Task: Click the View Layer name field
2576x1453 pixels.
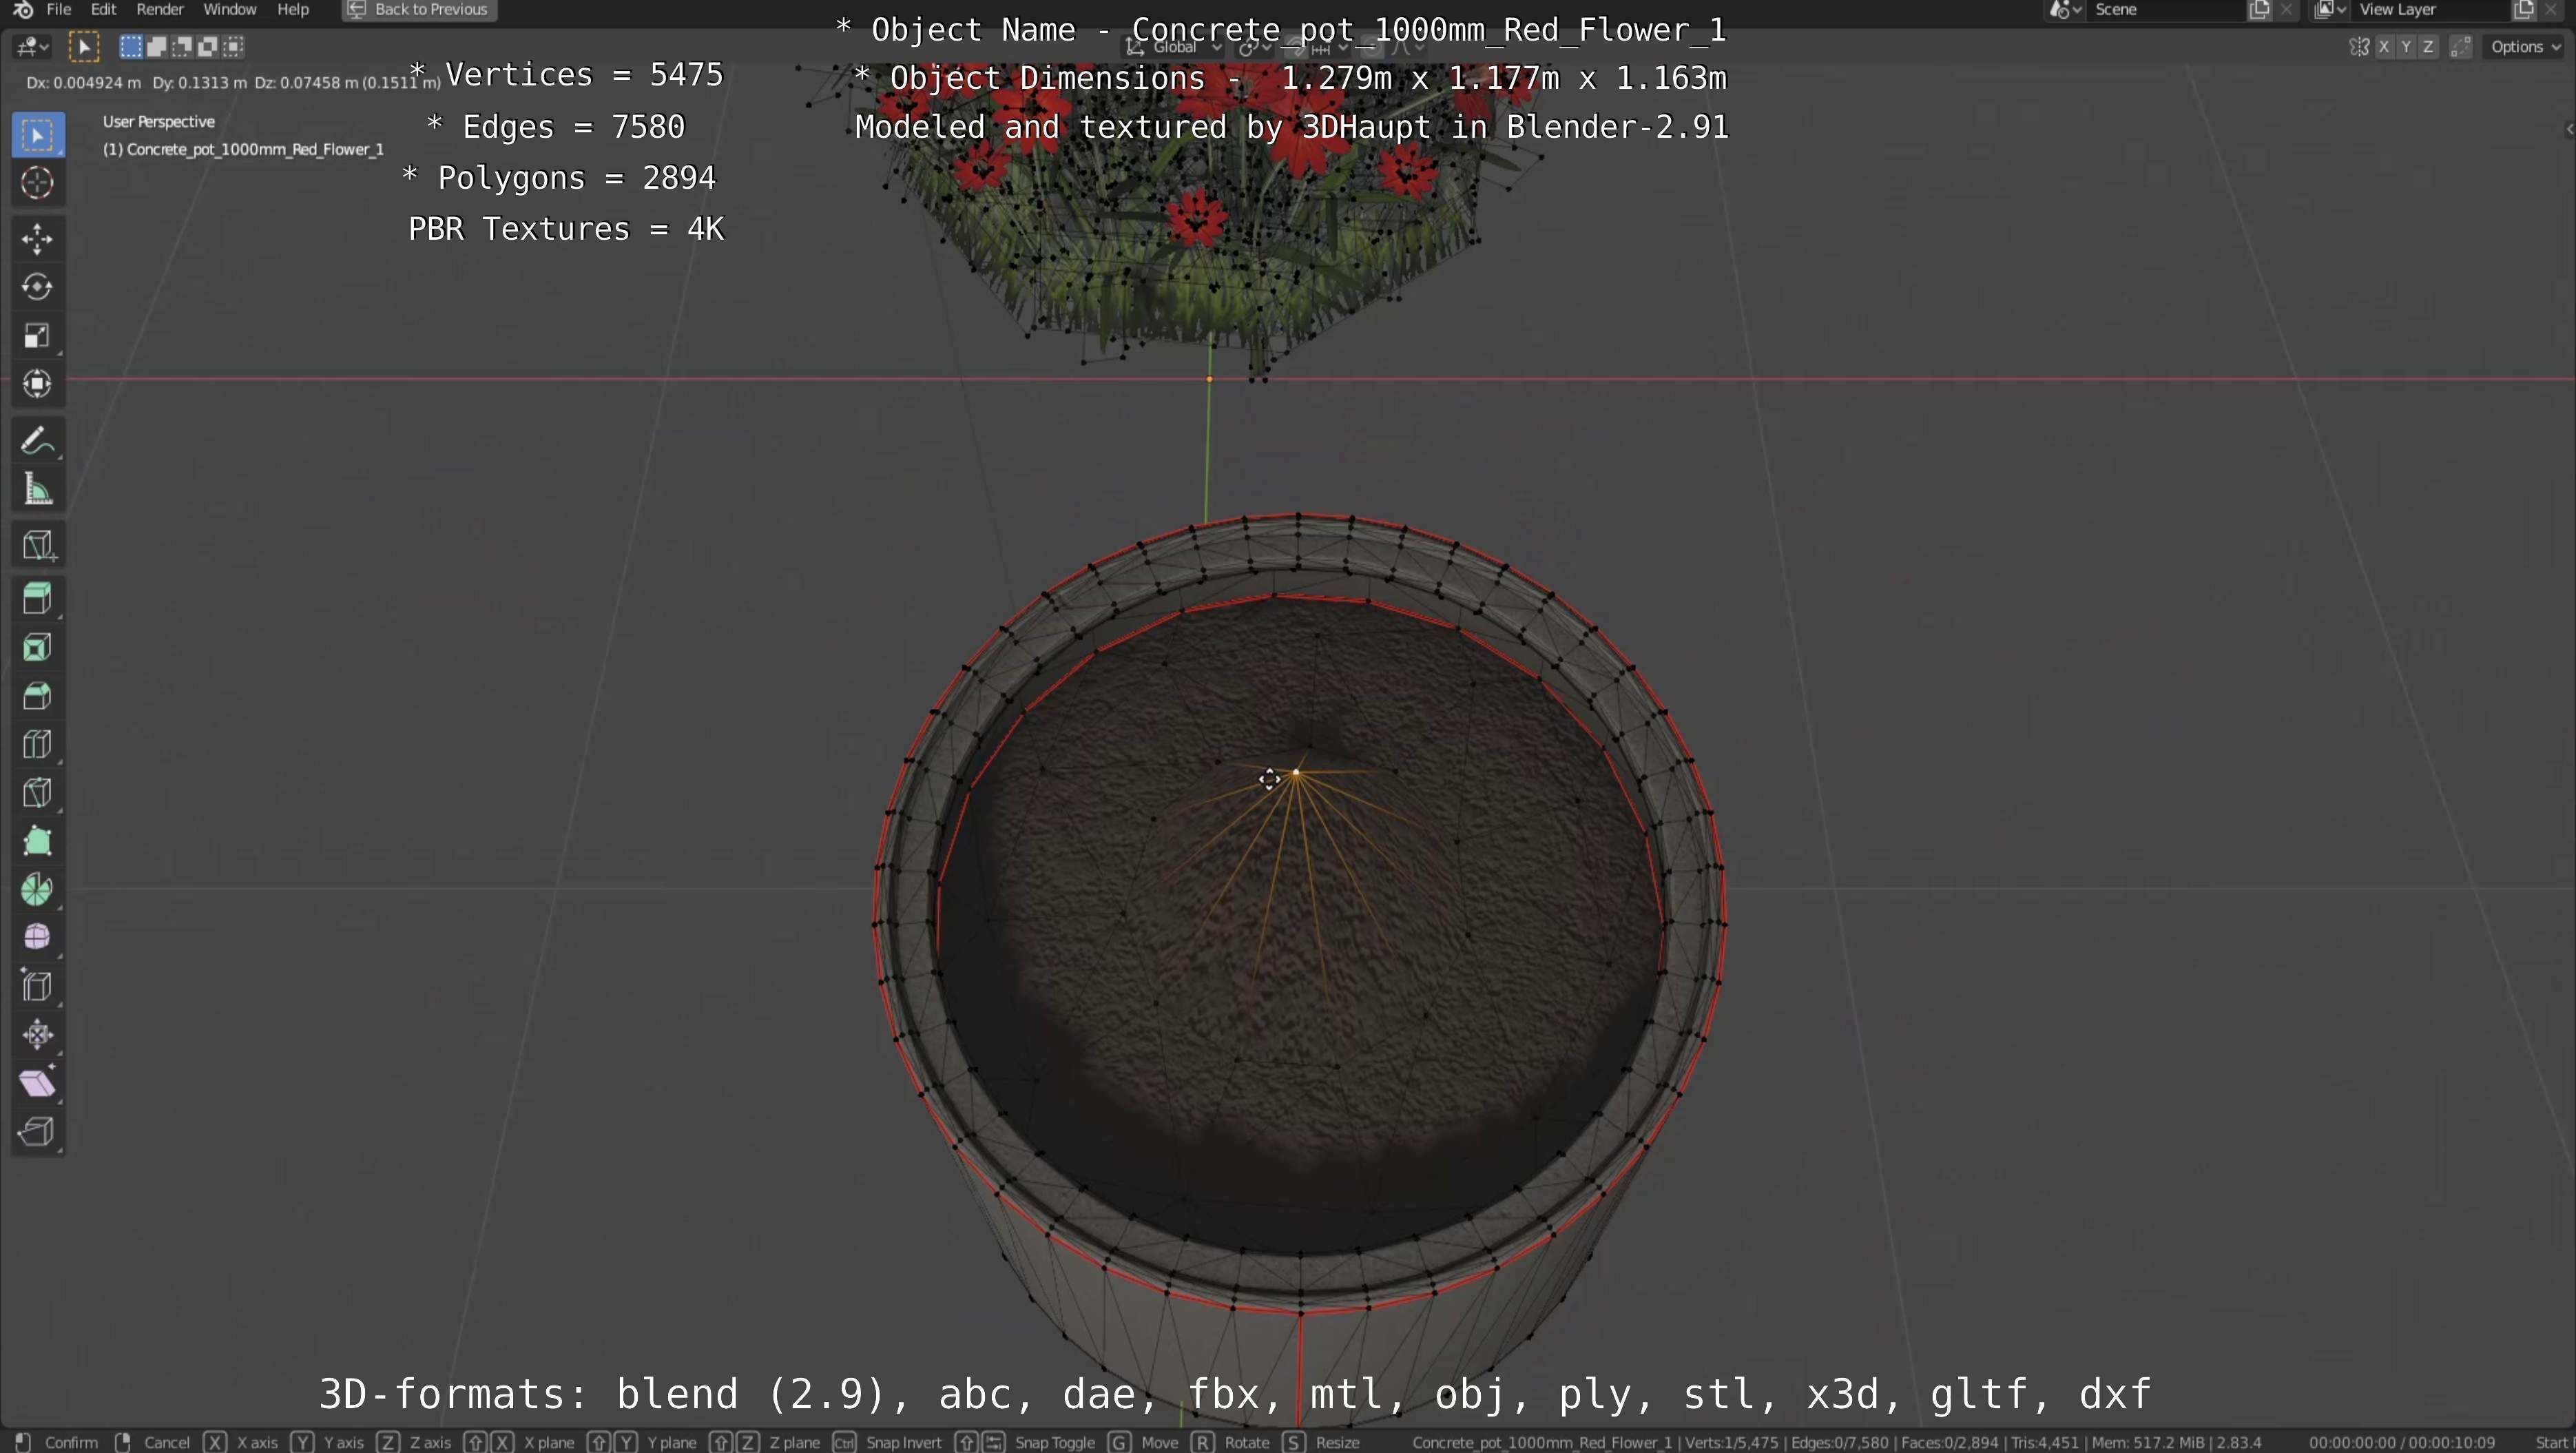Action: click(2431, 10)
